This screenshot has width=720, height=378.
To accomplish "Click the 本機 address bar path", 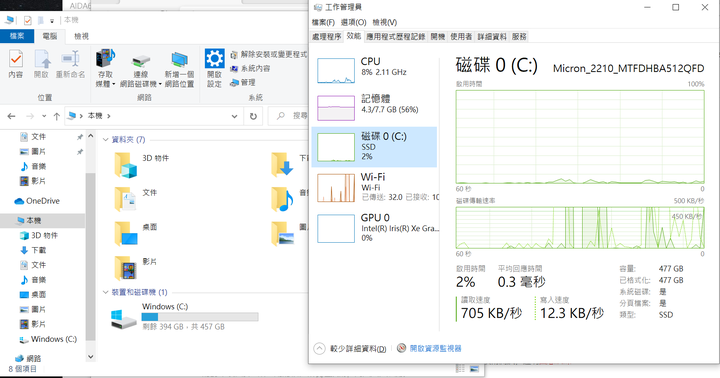I will 96,116.
